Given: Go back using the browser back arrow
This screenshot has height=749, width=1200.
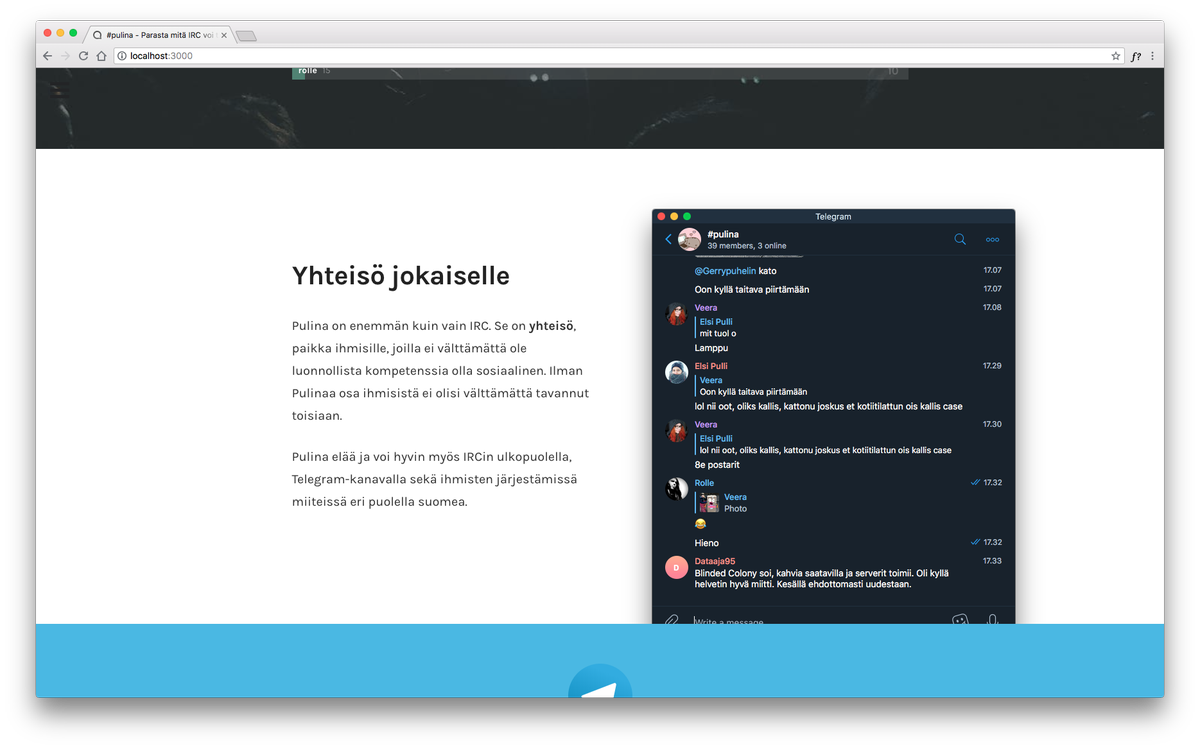Looking at the screenshot, I should 47,56.
